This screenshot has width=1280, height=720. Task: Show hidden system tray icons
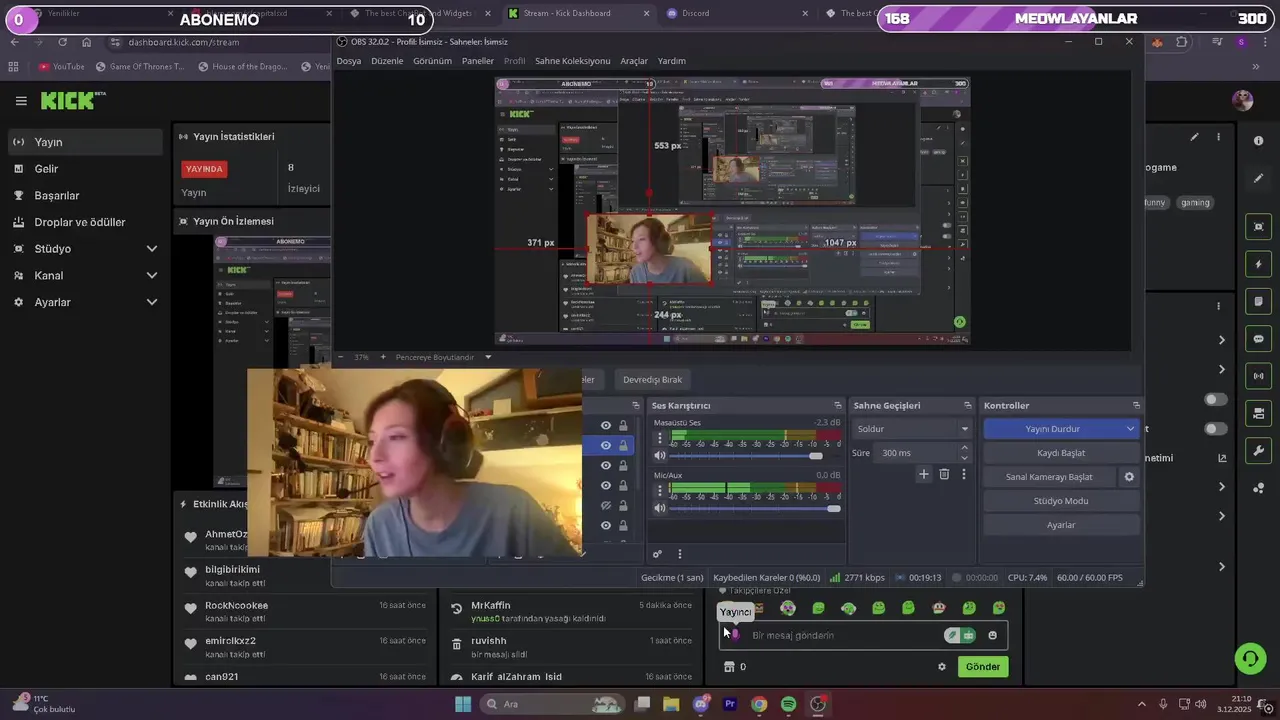pos(1142,704)
